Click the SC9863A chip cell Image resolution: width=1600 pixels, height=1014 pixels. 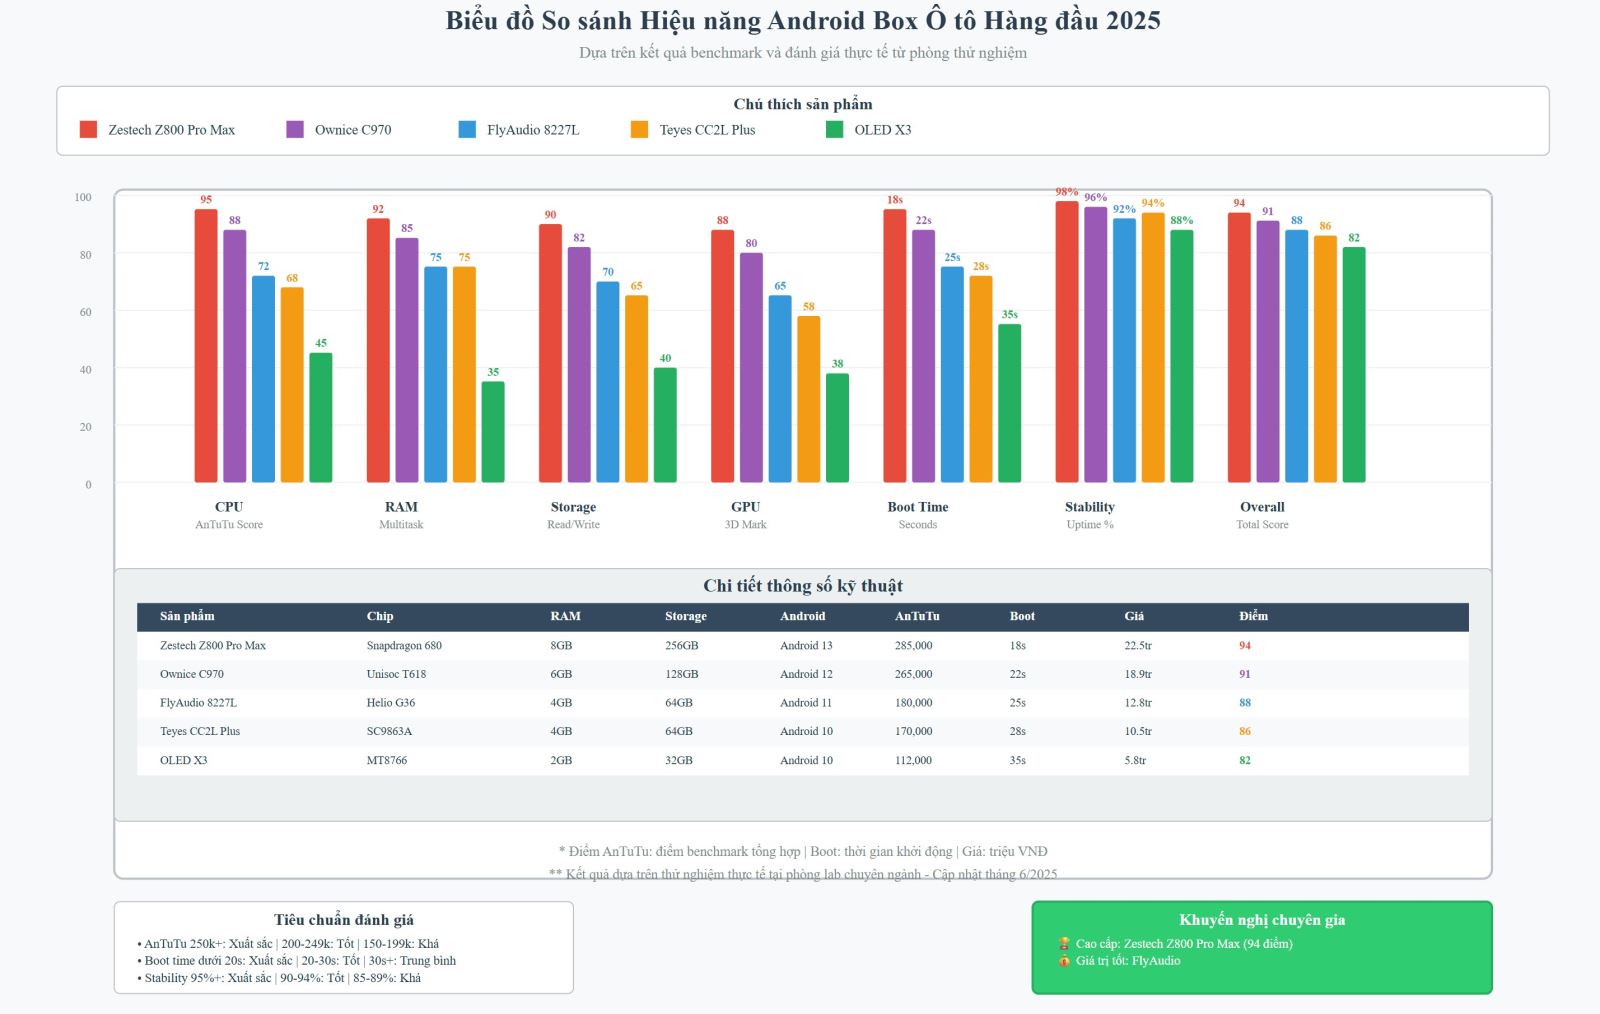[389, 731]
